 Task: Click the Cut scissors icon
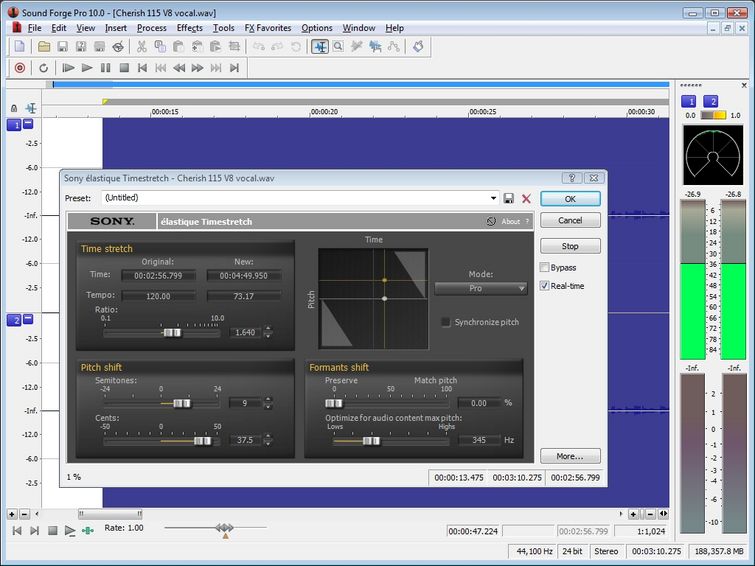142,47
